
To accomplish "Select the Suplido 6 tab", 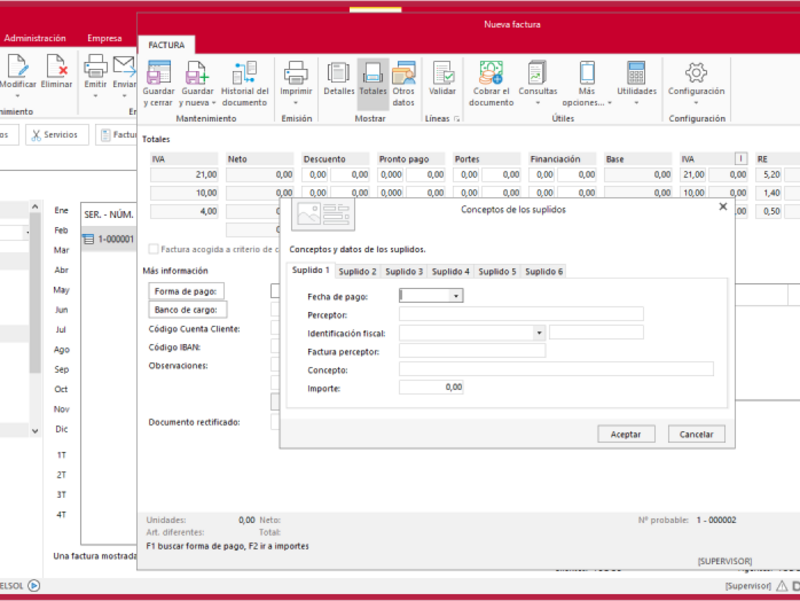I will tap(544, 271).
